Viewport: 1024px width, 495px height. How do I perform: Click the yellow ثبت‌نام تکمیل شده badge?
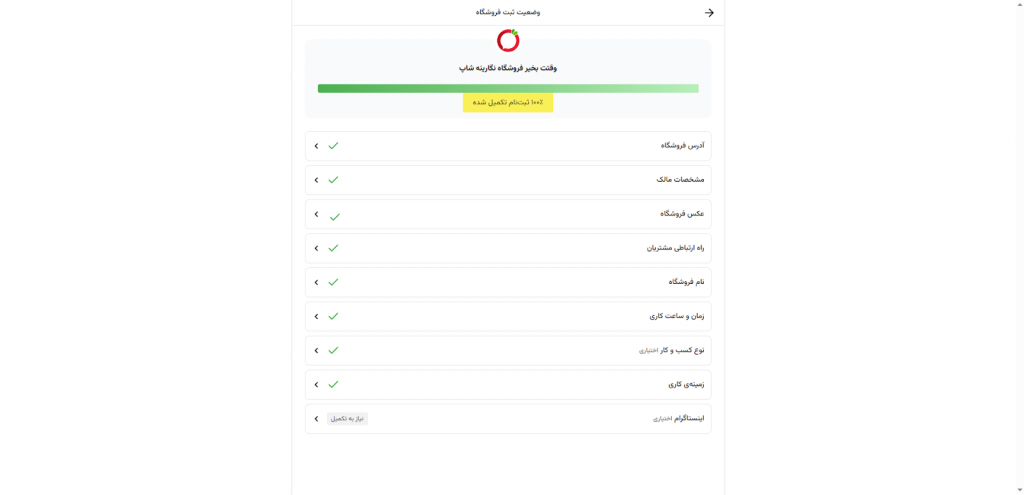click(x=508, y=102)
